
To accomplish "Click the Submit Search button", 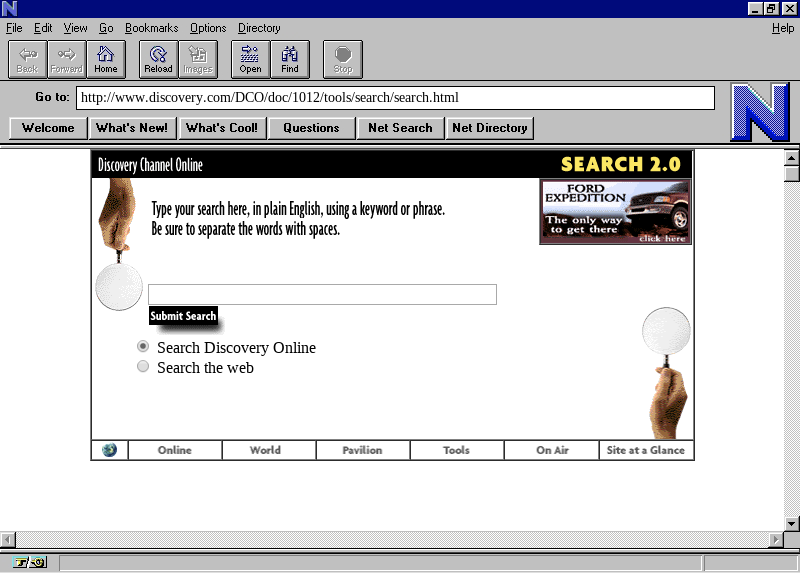I will click(x=183, y=316).
